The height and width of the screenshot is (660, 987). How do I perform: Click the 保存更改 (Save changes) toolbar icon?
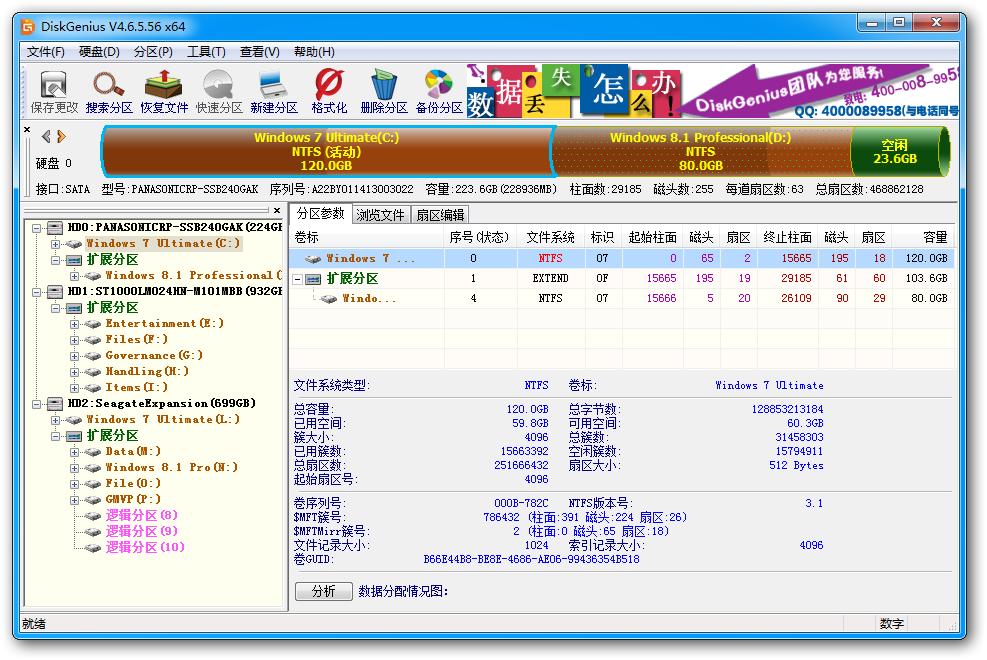(x=54, y=91)
